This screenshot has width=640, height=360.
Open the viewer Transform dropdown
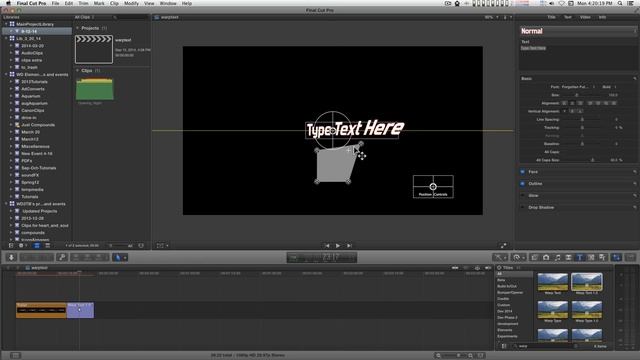162,246
